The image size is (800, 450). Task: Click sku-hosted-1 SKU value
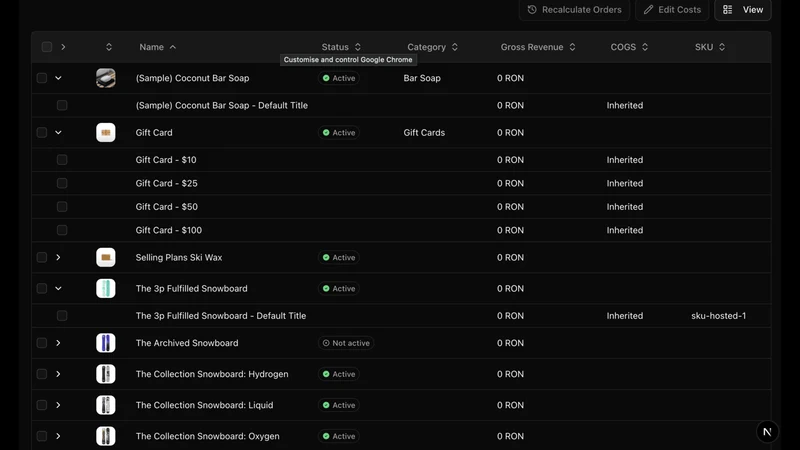[x=718, y=316]
